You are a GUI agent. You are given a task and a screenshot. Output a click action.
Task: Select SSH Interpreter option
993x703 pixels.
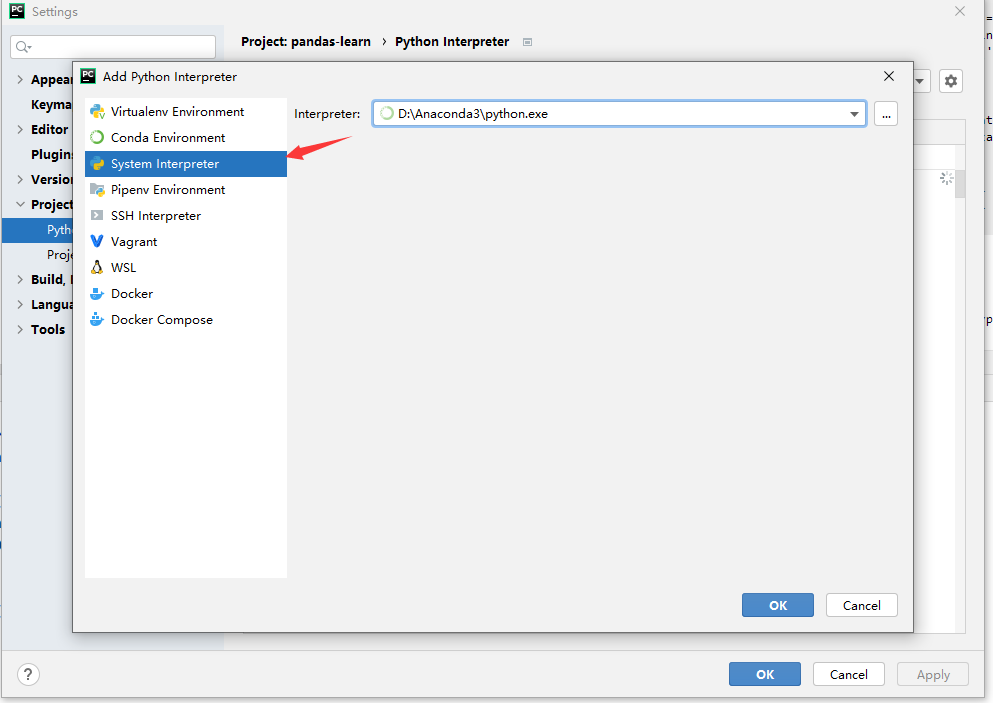(x=186, y=215)
